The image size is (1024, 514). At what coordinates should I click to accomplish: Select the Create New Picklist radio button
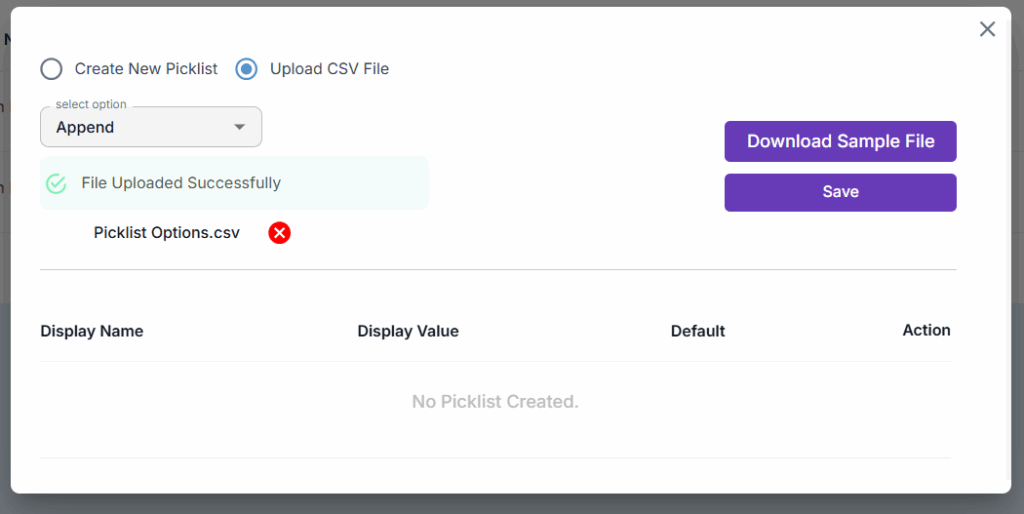pyautogui.click(x=51, y=69)
